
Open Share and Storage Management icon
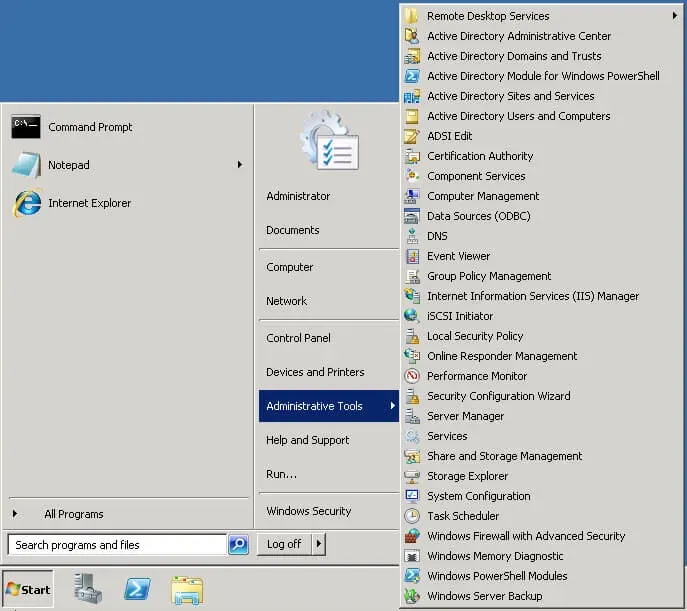coord(412,456)
